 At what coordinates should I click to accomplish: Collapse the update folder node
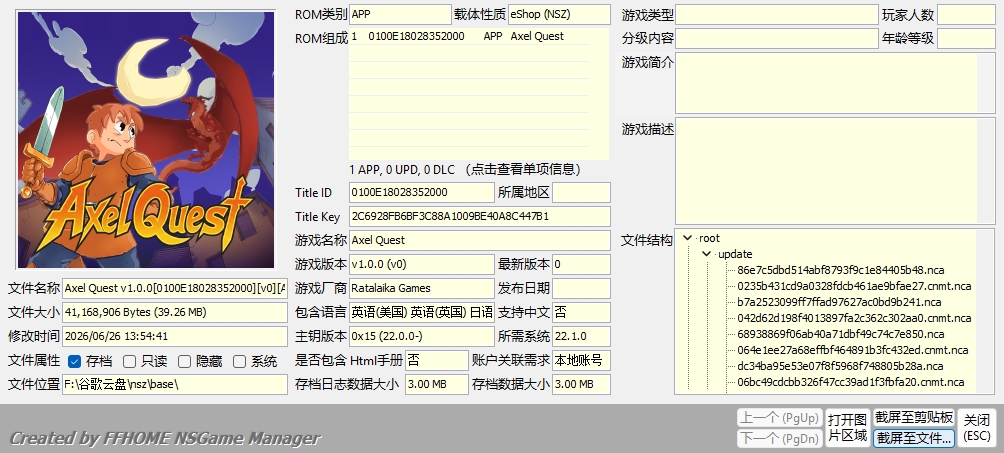[x=707, y=254]
